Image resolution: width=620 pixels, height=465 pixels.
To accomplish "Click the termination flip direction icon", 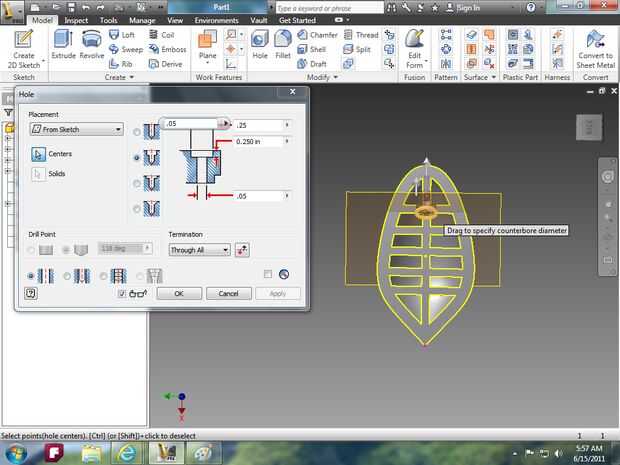I will pyautogui.click(x=242, y=250).
